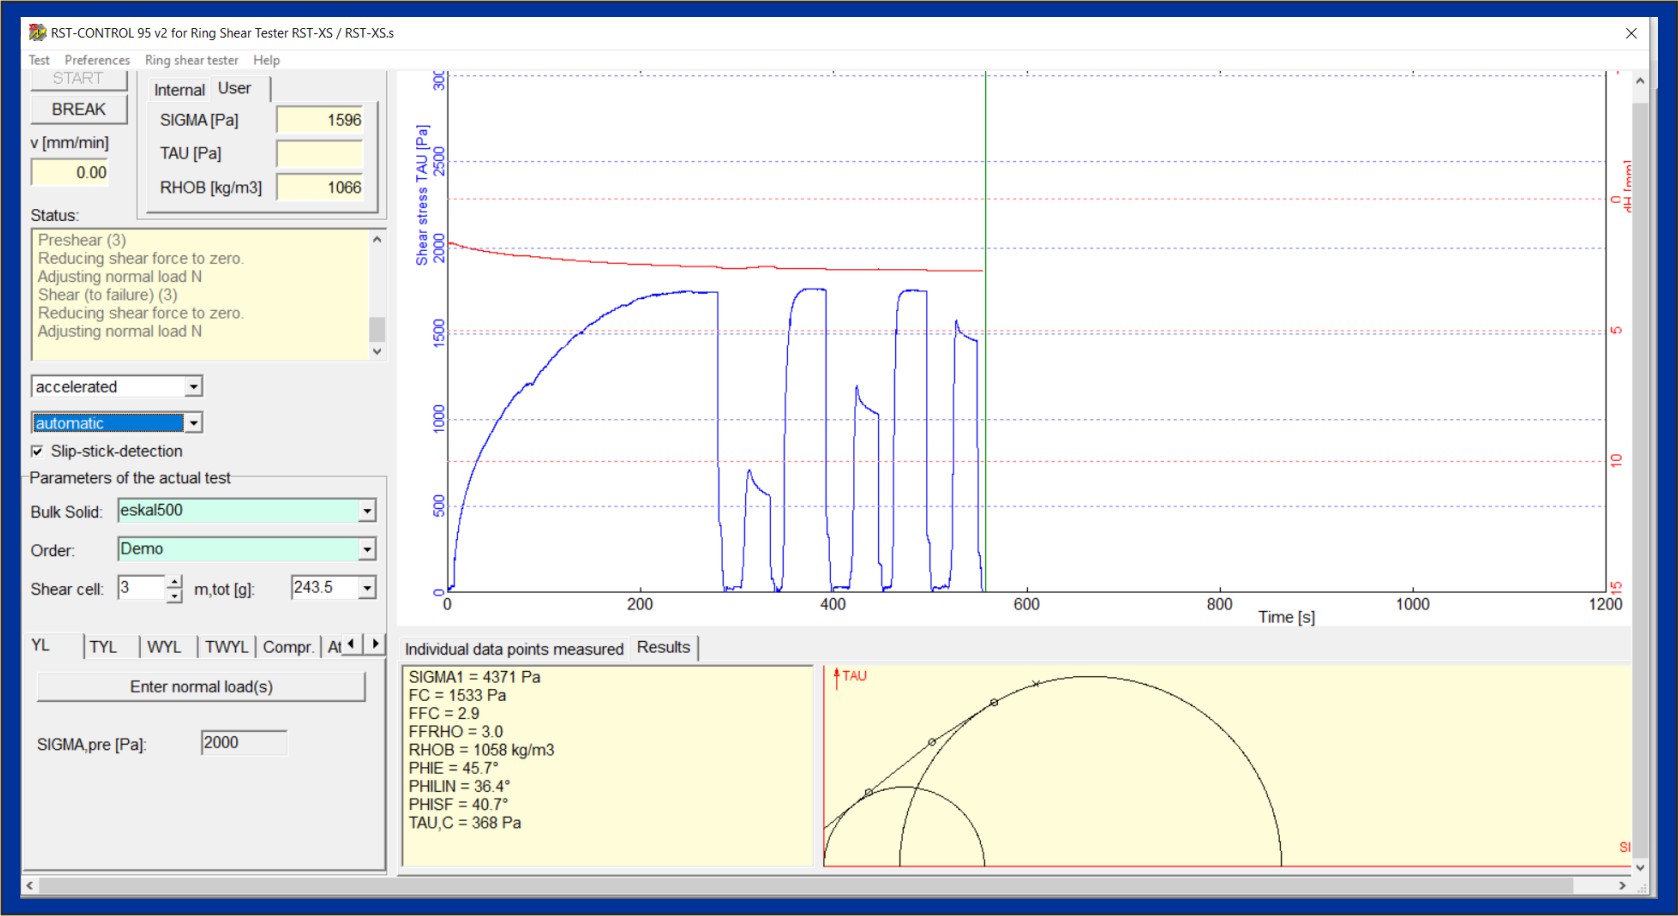Click the empty TAU [Pa] field
1678x916 pixels.
pyautogui.click(x=320, y=153)
